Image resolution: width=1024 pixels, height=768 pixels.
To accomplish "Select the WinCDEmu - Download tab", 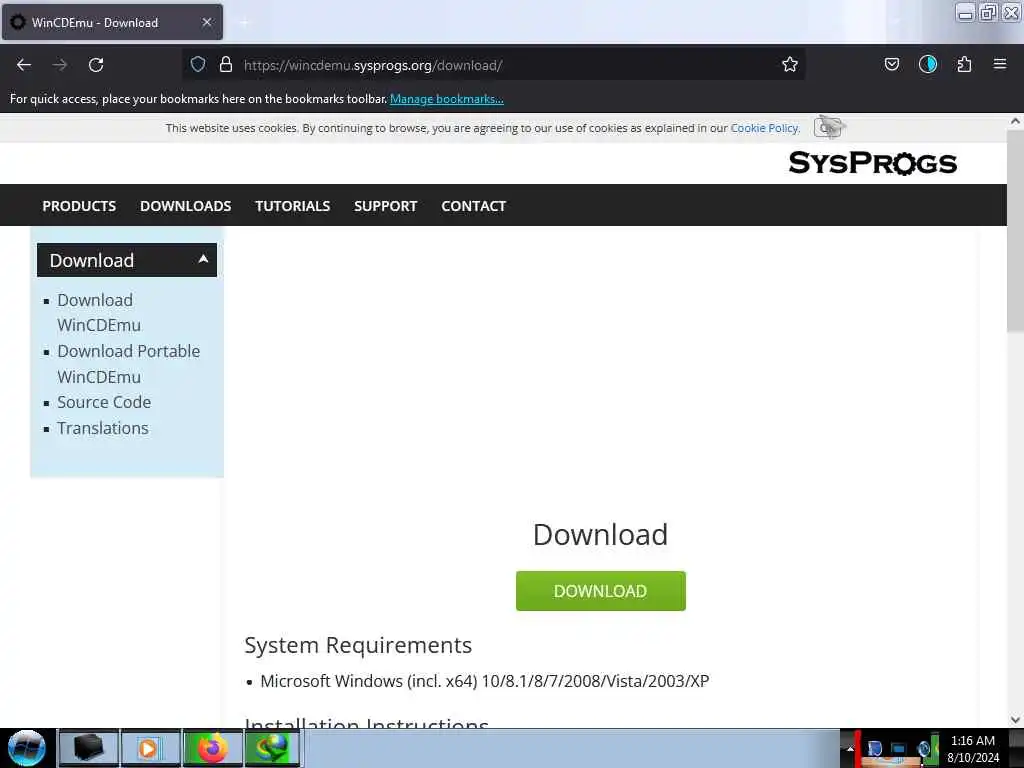I will coord(112,22).
